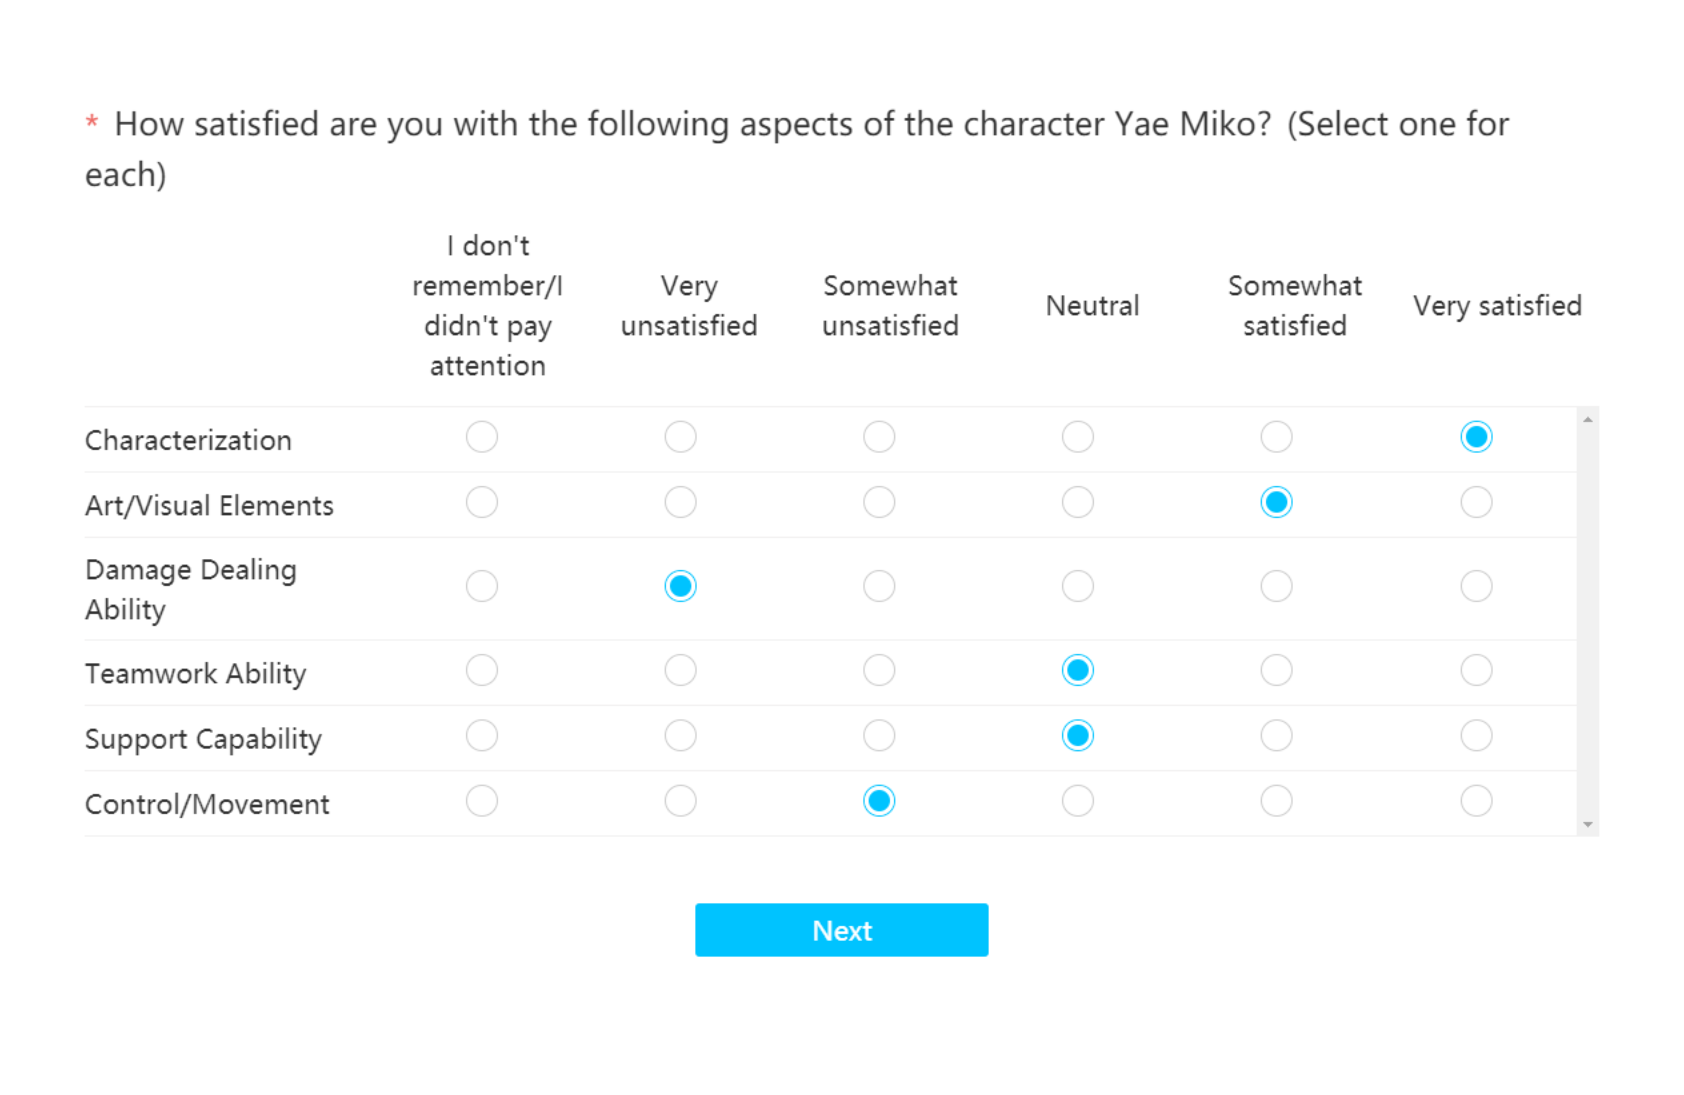Set Characterization to Neutral
Viewport: 1684px width, 1095px height.
[1077, 437]
